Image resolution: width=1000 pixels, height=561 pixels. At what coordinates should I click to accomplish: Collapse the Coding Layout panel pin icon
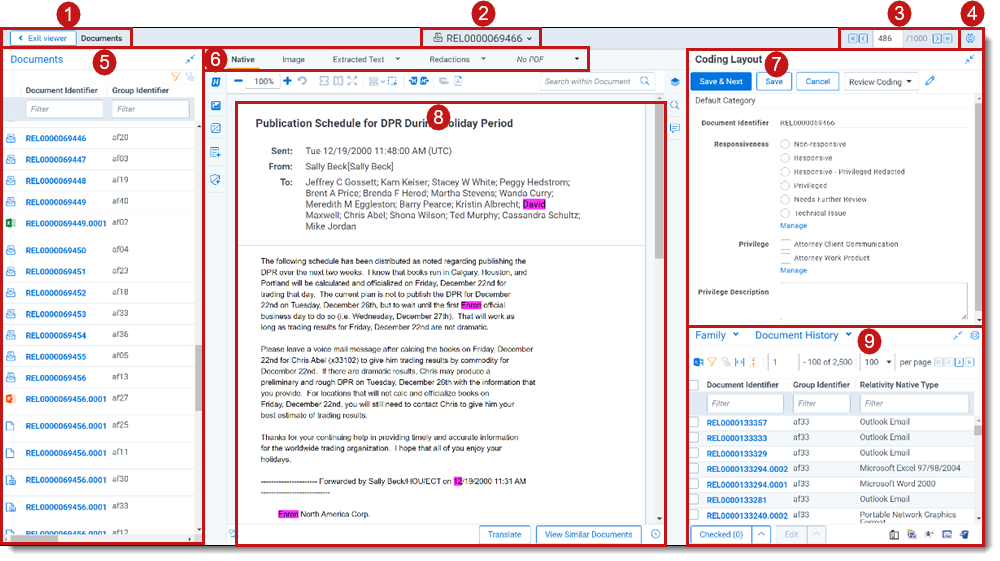(969, 59)
